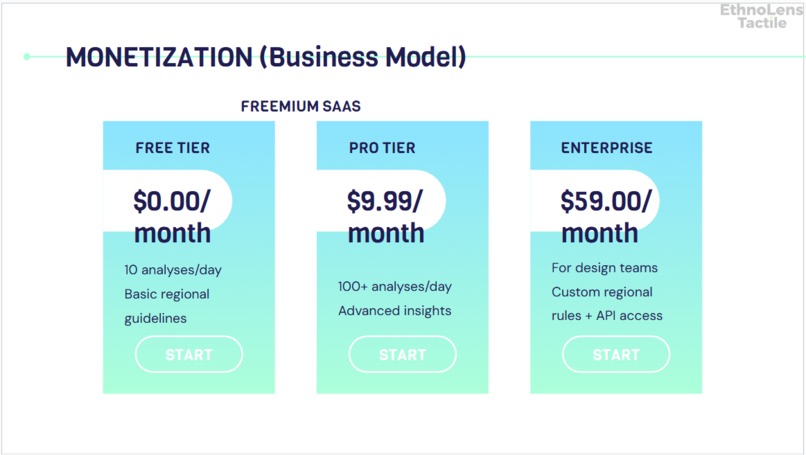Click the 'For design teams' text
The width and height of the screenshot is (806, 455).
(604, 268)
